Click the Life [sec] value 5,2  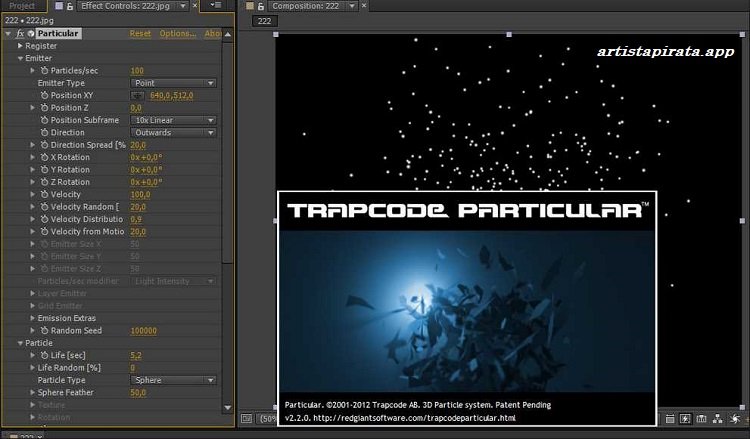coord(136,356)
